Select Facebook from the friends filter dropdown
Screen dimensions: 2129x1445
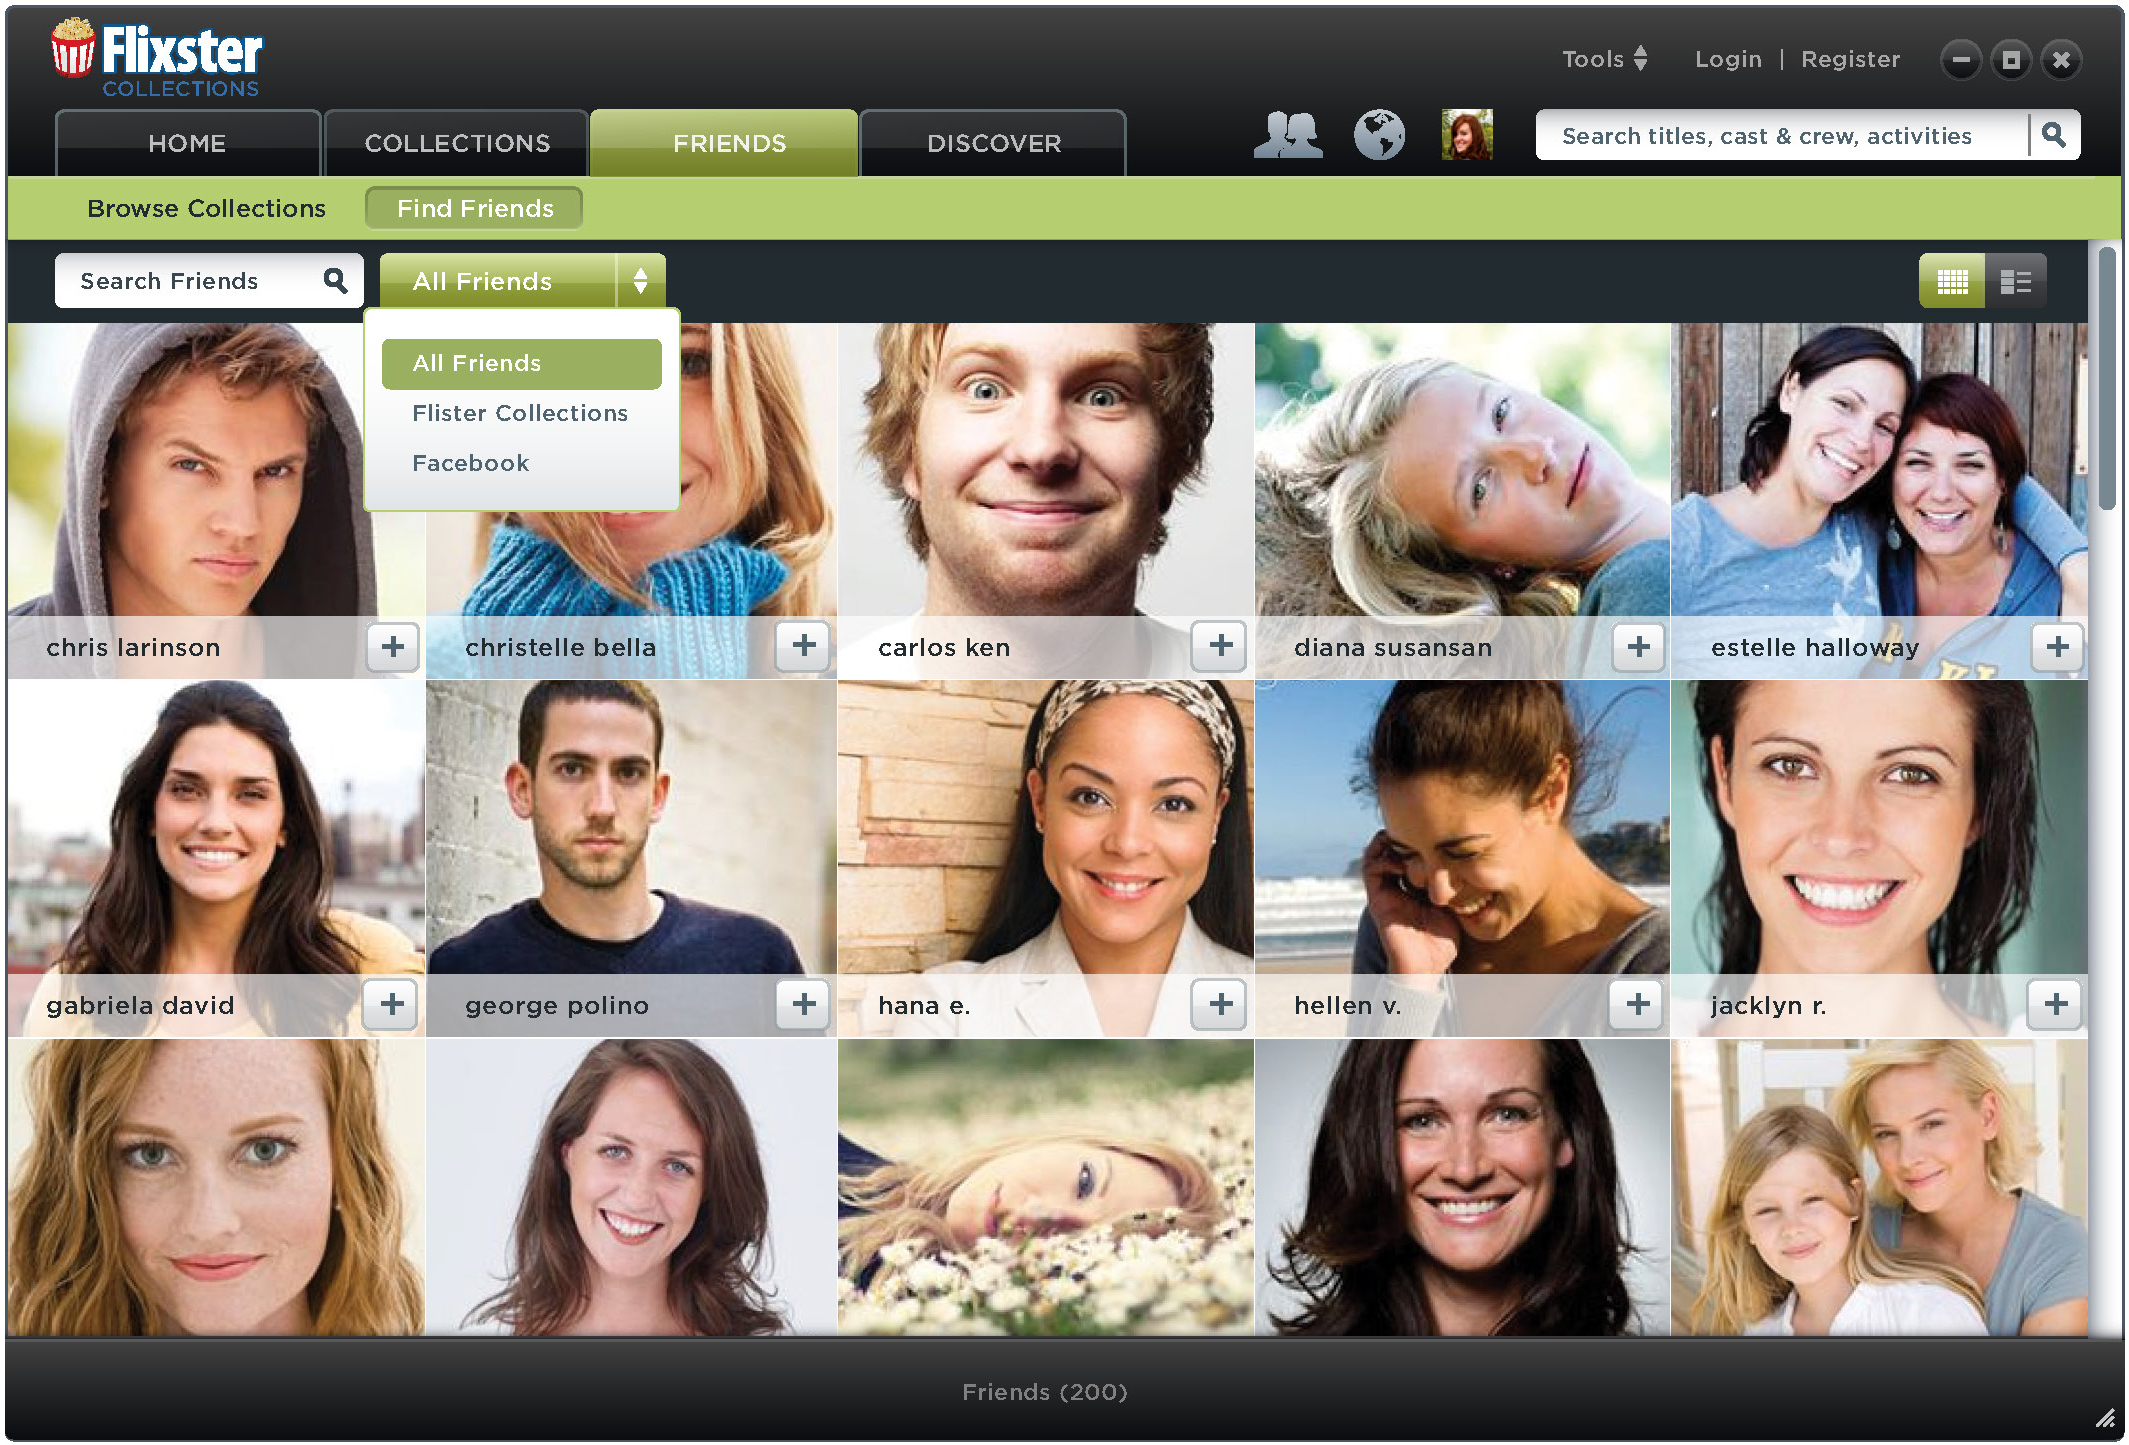(471, 463)
